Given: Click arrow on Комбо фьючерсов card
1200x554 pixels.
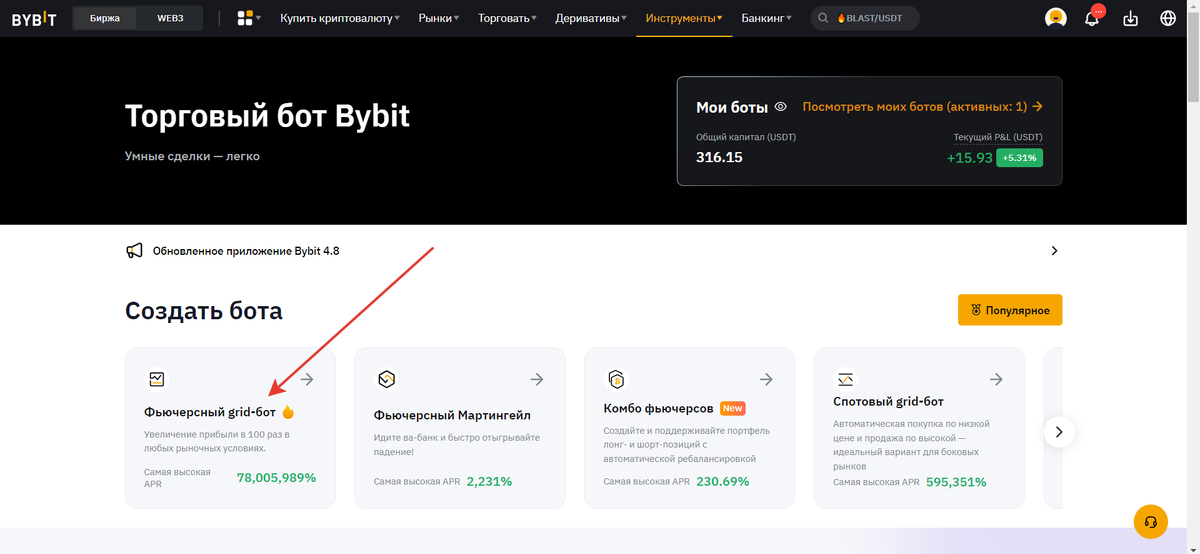Looking at the screenshot, I should [766, 379].
